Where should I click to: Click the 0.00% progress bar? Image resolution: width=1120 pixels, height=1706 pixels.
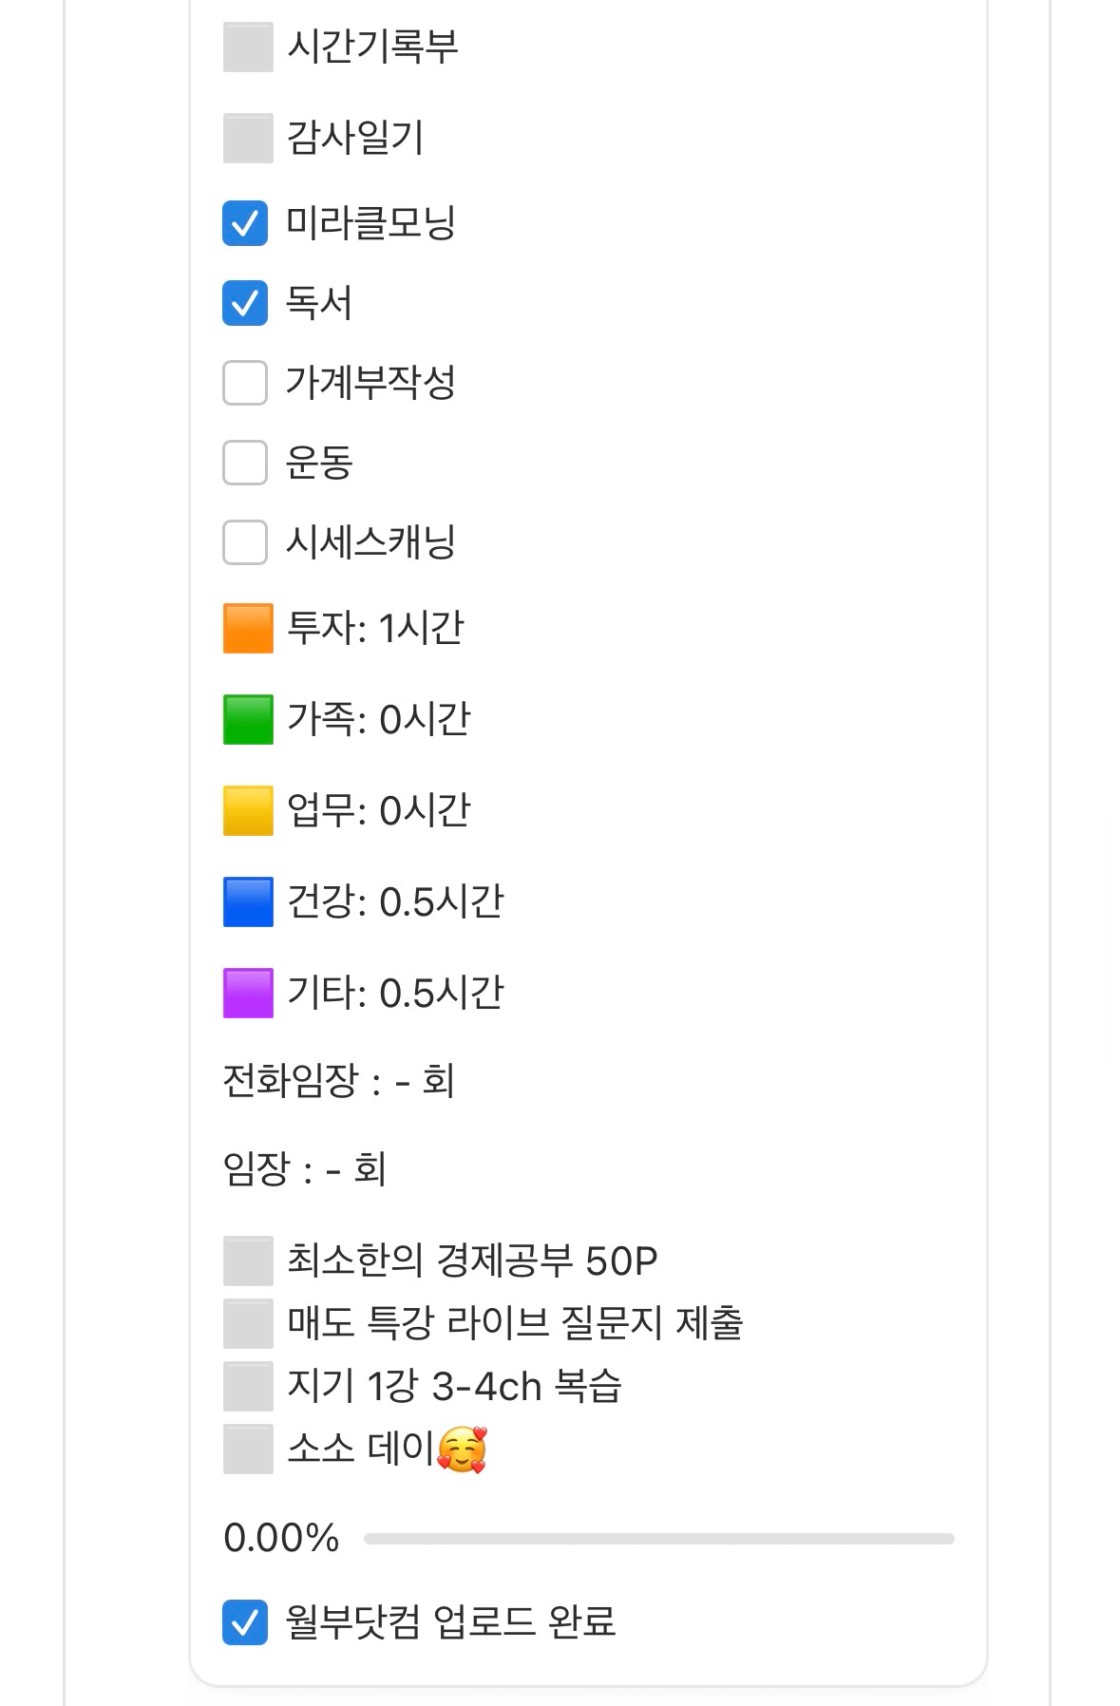coord(658,1539)
